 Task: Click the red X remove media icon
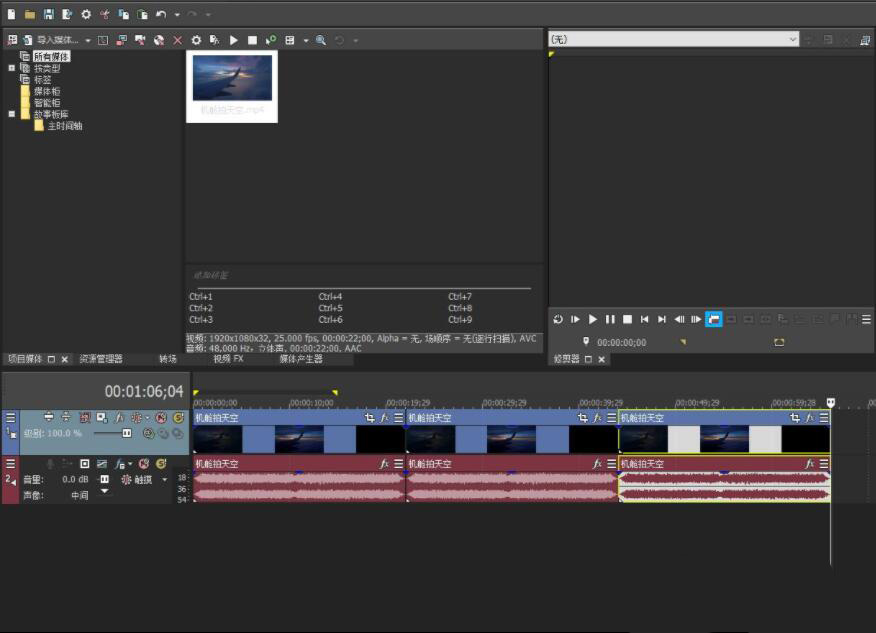tap(177, 40)
